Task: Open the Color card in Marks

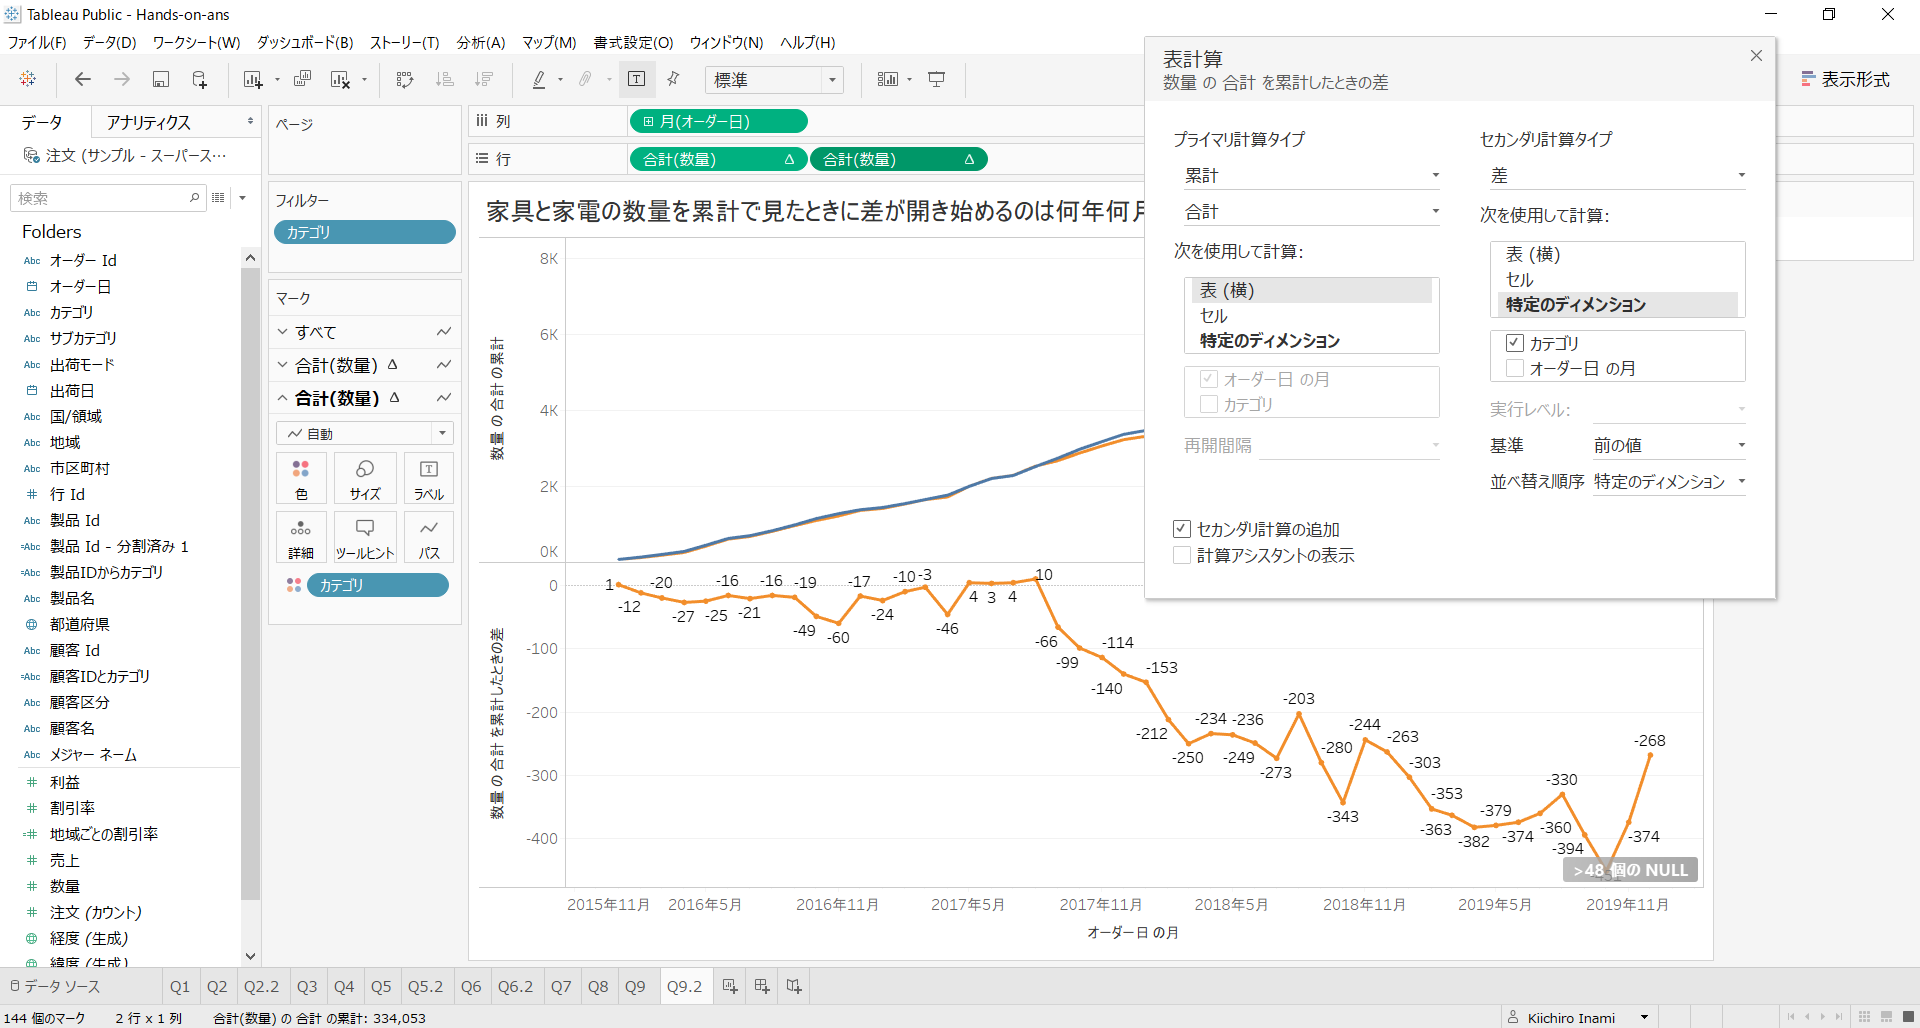Action: (x=301, y=479)
